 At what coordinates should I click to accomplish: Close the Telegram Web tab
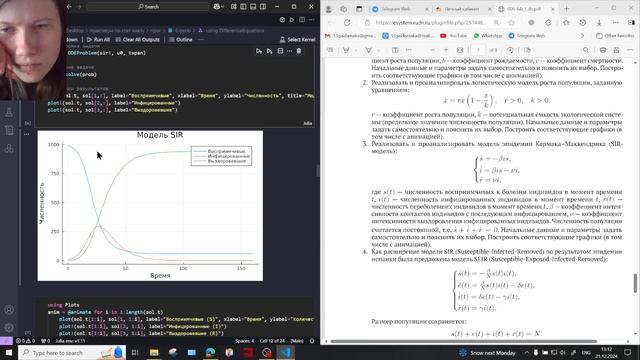coord(427,9)
